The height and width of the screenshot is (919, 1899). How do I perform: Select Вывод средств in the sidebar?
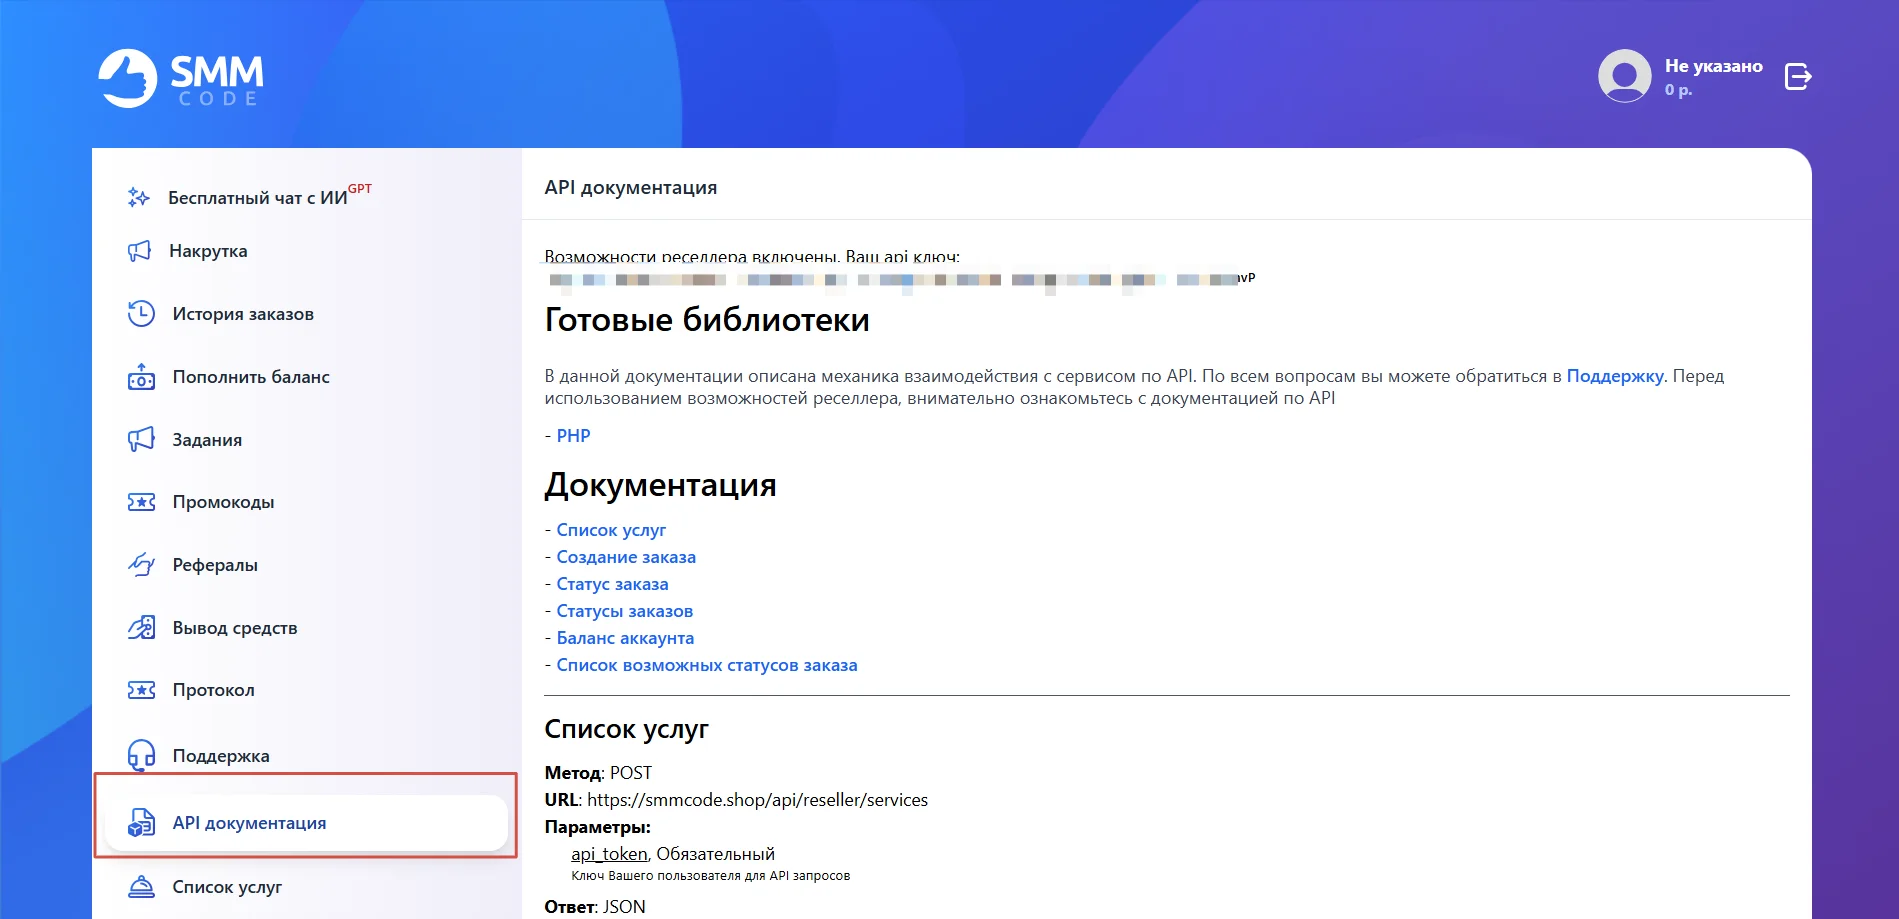[x=235, y=628]
